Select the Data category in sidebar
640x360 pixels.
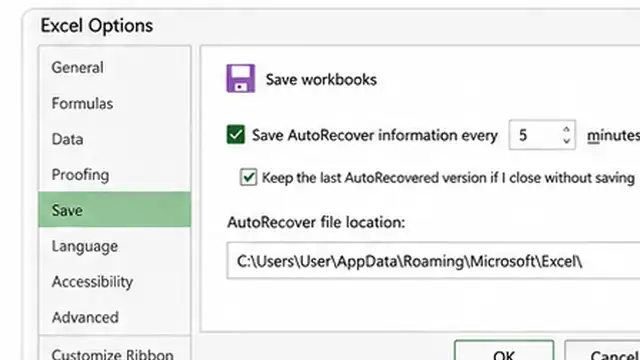(x=114, y=139)
